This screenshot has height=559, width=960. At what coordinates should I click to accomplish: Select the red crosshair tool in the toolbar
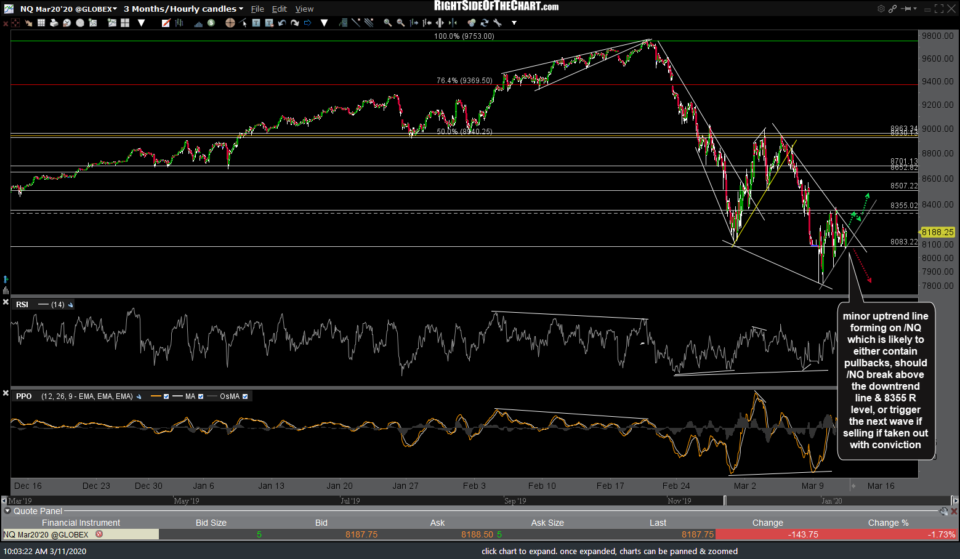tap(15, 23)
